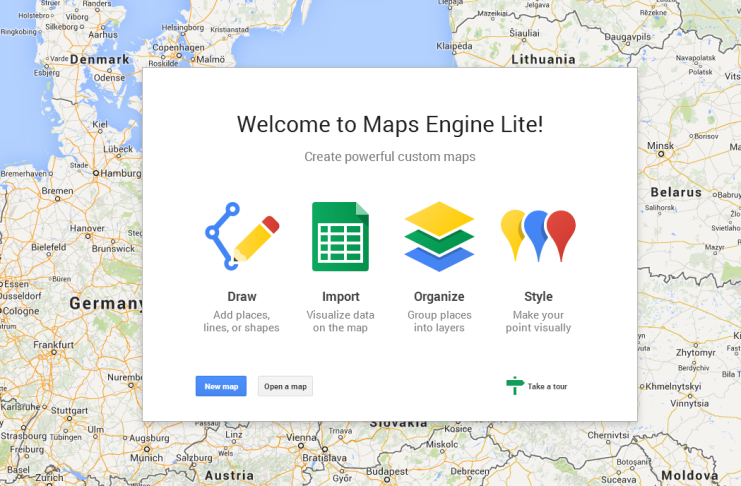This screenshot has width=741, height=486.
Task: Click the Denmark label on the map
Action: [100, 59]
